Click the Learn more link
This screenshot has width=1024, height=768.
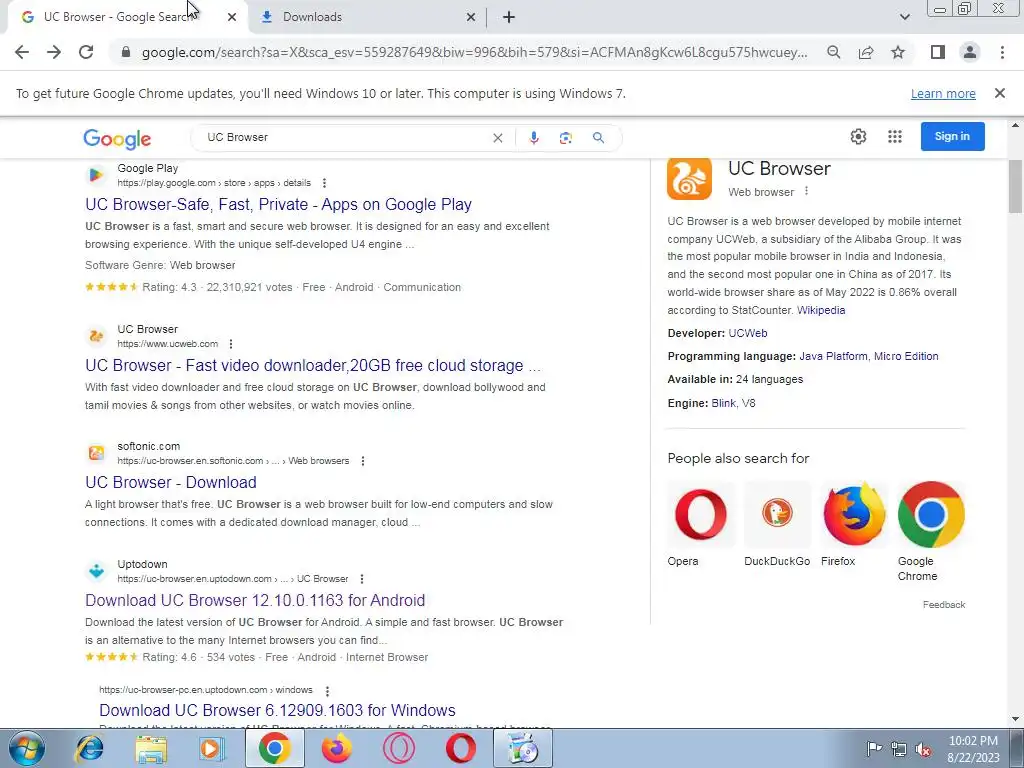(x=943, y=93)
